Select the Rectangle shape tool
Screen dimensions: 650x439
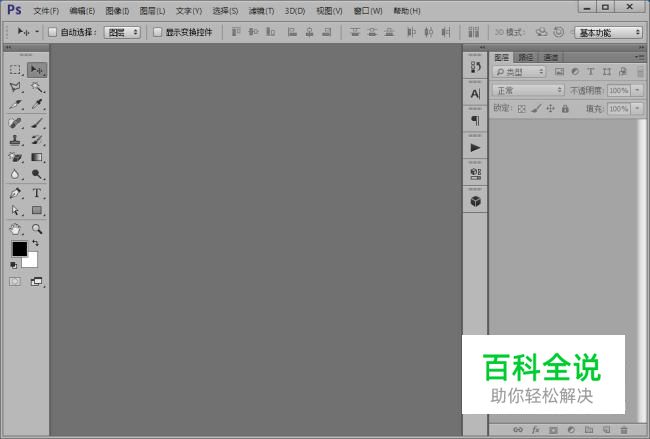(x=37, y=210)
